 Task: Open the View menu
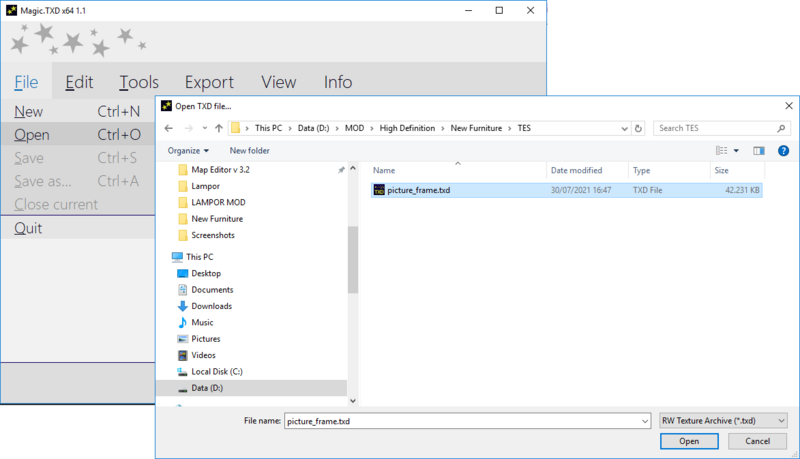pyautogui.click(x=279, y=82)
